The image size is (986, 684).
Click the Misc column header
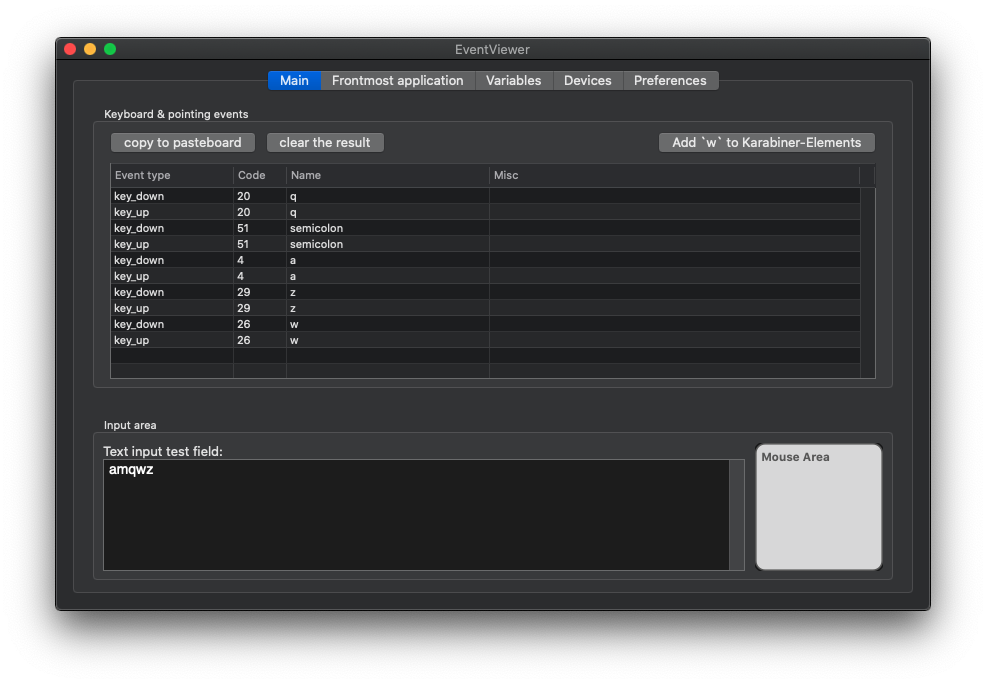coord(674,175)
